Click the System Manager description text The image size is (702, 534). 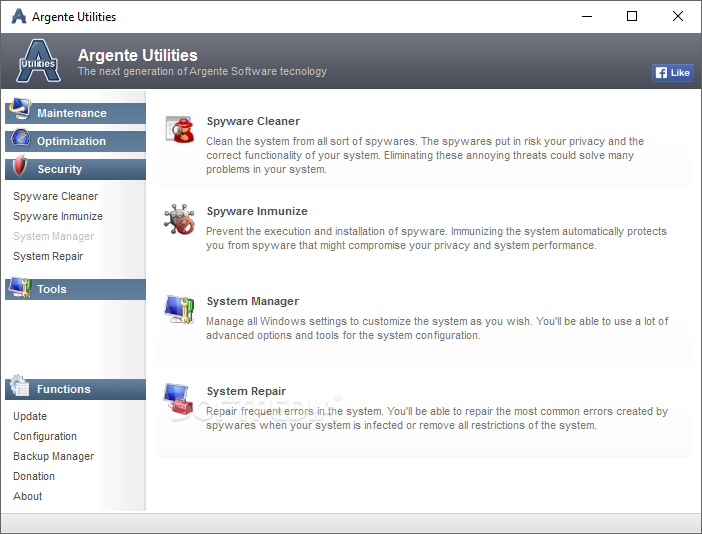click(x=437, y=328)
